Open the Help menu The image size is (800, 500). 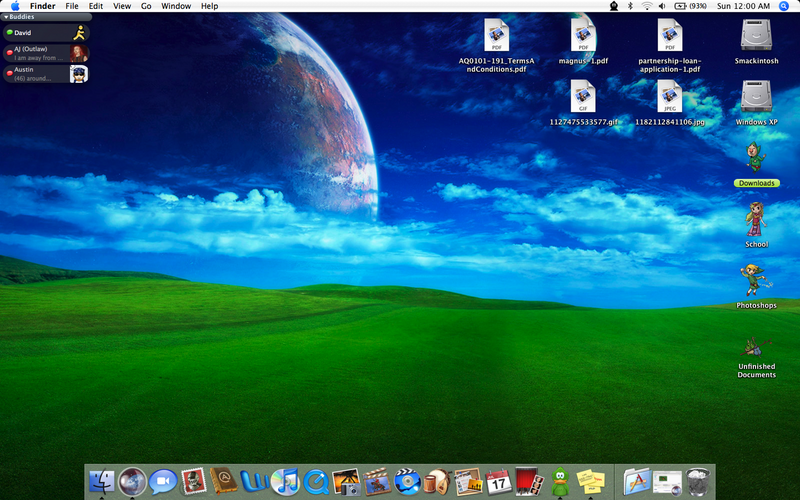(209, 6)
